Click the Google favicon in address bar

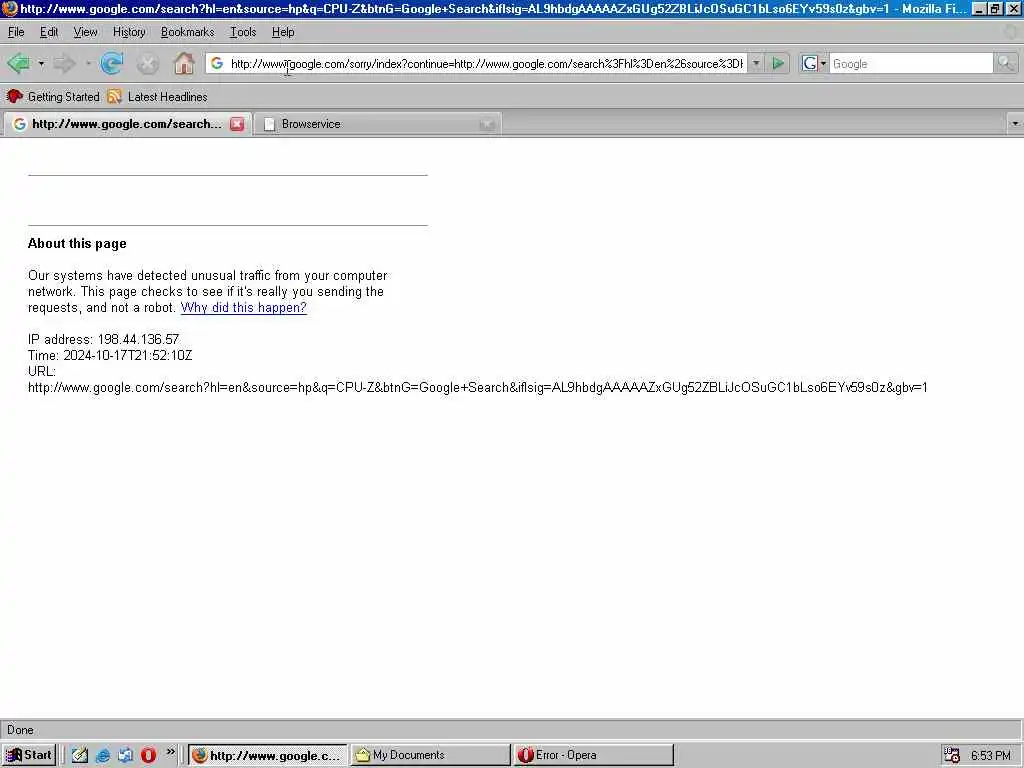pos(217,63)
